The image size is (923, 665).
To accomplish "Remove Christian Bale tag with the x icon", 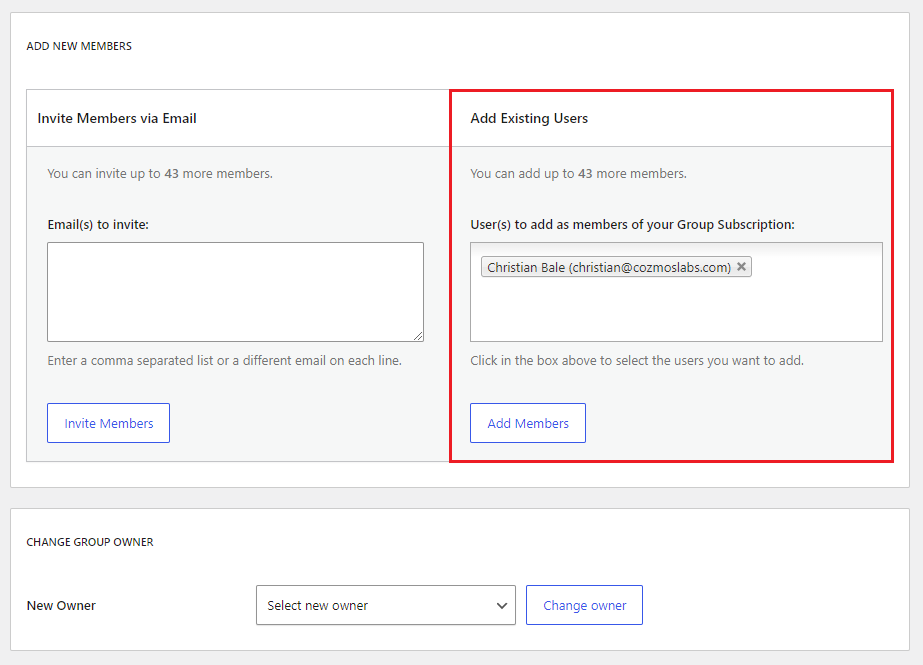I will 741,267.
